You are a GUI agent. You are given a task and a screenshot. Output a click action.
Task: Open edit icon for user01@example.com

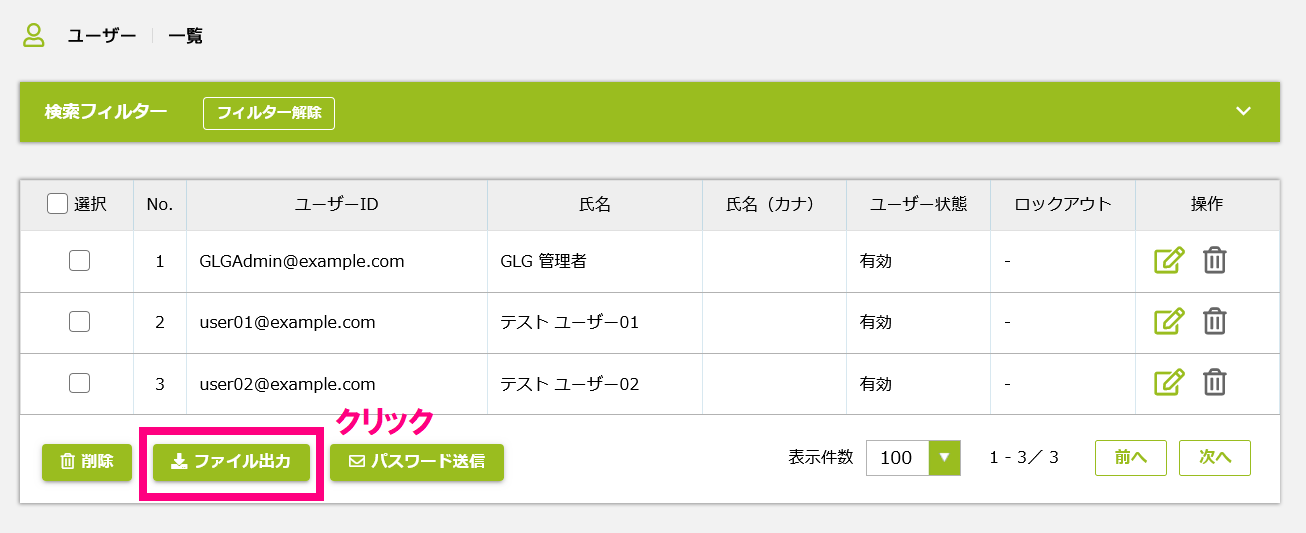[x=1169, y=322]
